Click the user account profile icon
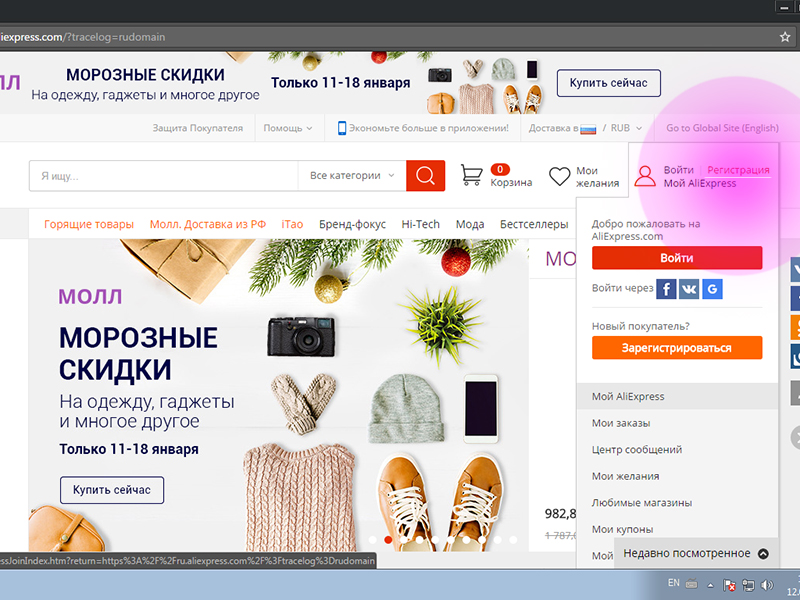The width and height of the screenshot is (800, 600). tap(645, 176)
